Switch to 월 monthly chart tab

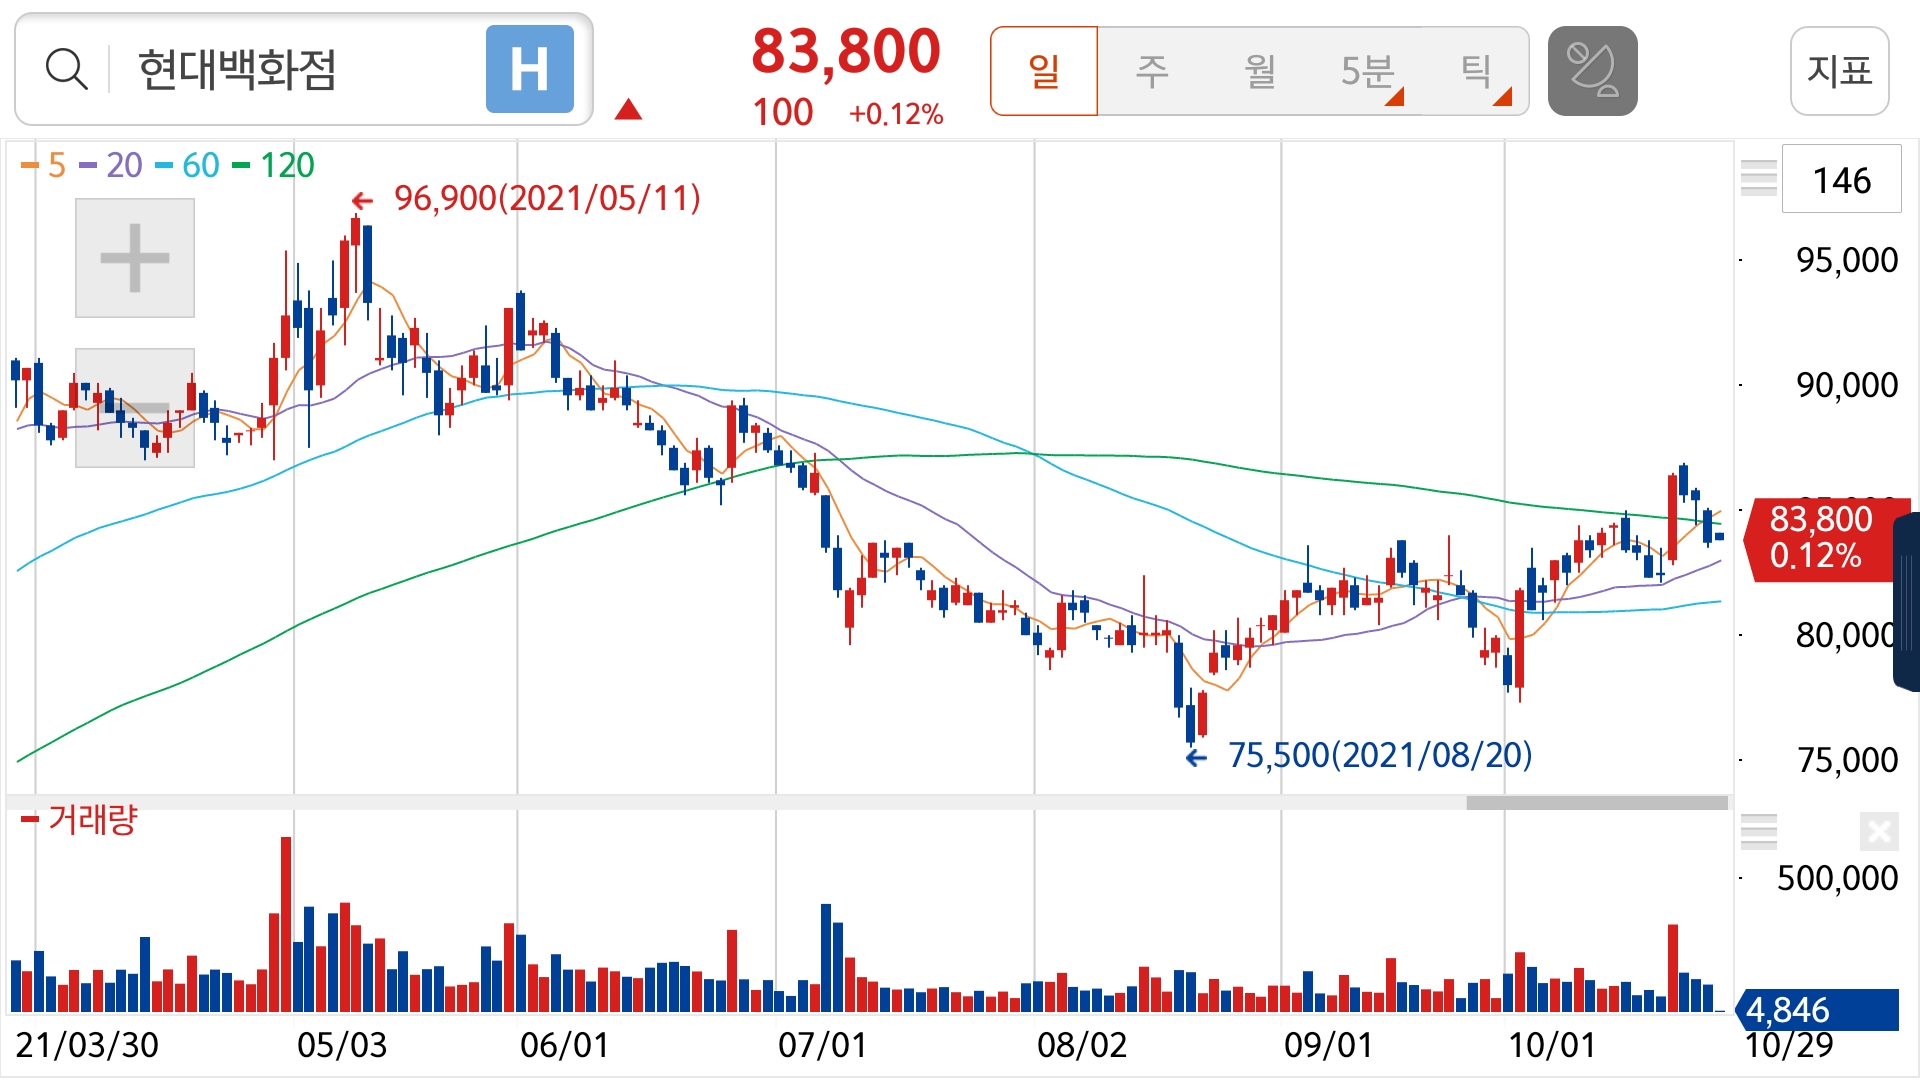pyautogui.click(x=1259, y=71)
